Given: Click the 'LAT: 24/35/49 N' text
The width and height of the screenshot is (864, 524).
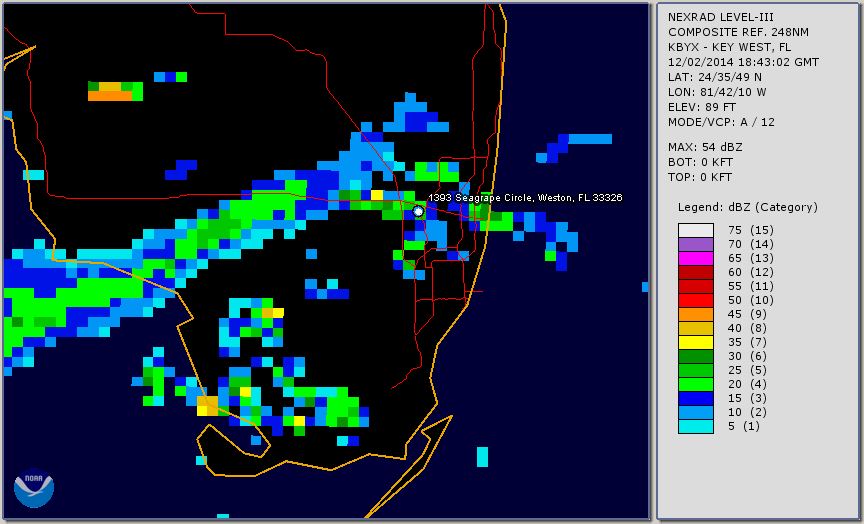Looking at the screenshot, I should (715, 77).
